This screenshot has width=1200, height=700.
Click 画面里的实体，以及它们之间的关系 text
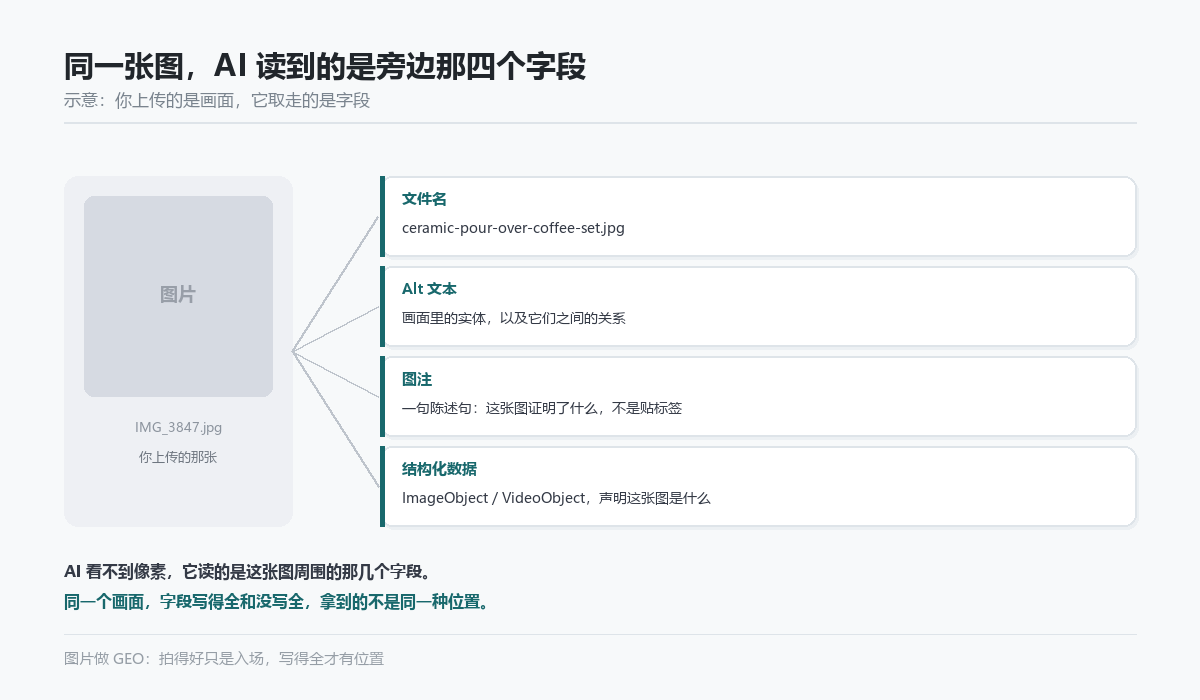(513, 318)
